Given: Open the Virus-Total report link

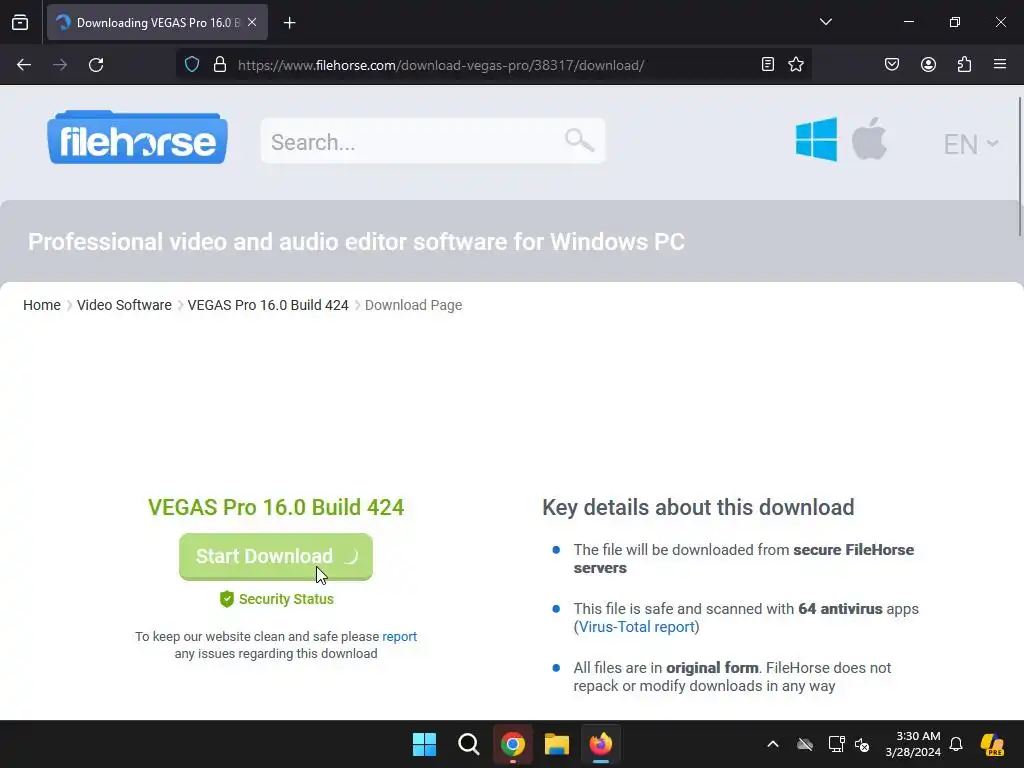Looking at the screenshot, I should point(636,627).
